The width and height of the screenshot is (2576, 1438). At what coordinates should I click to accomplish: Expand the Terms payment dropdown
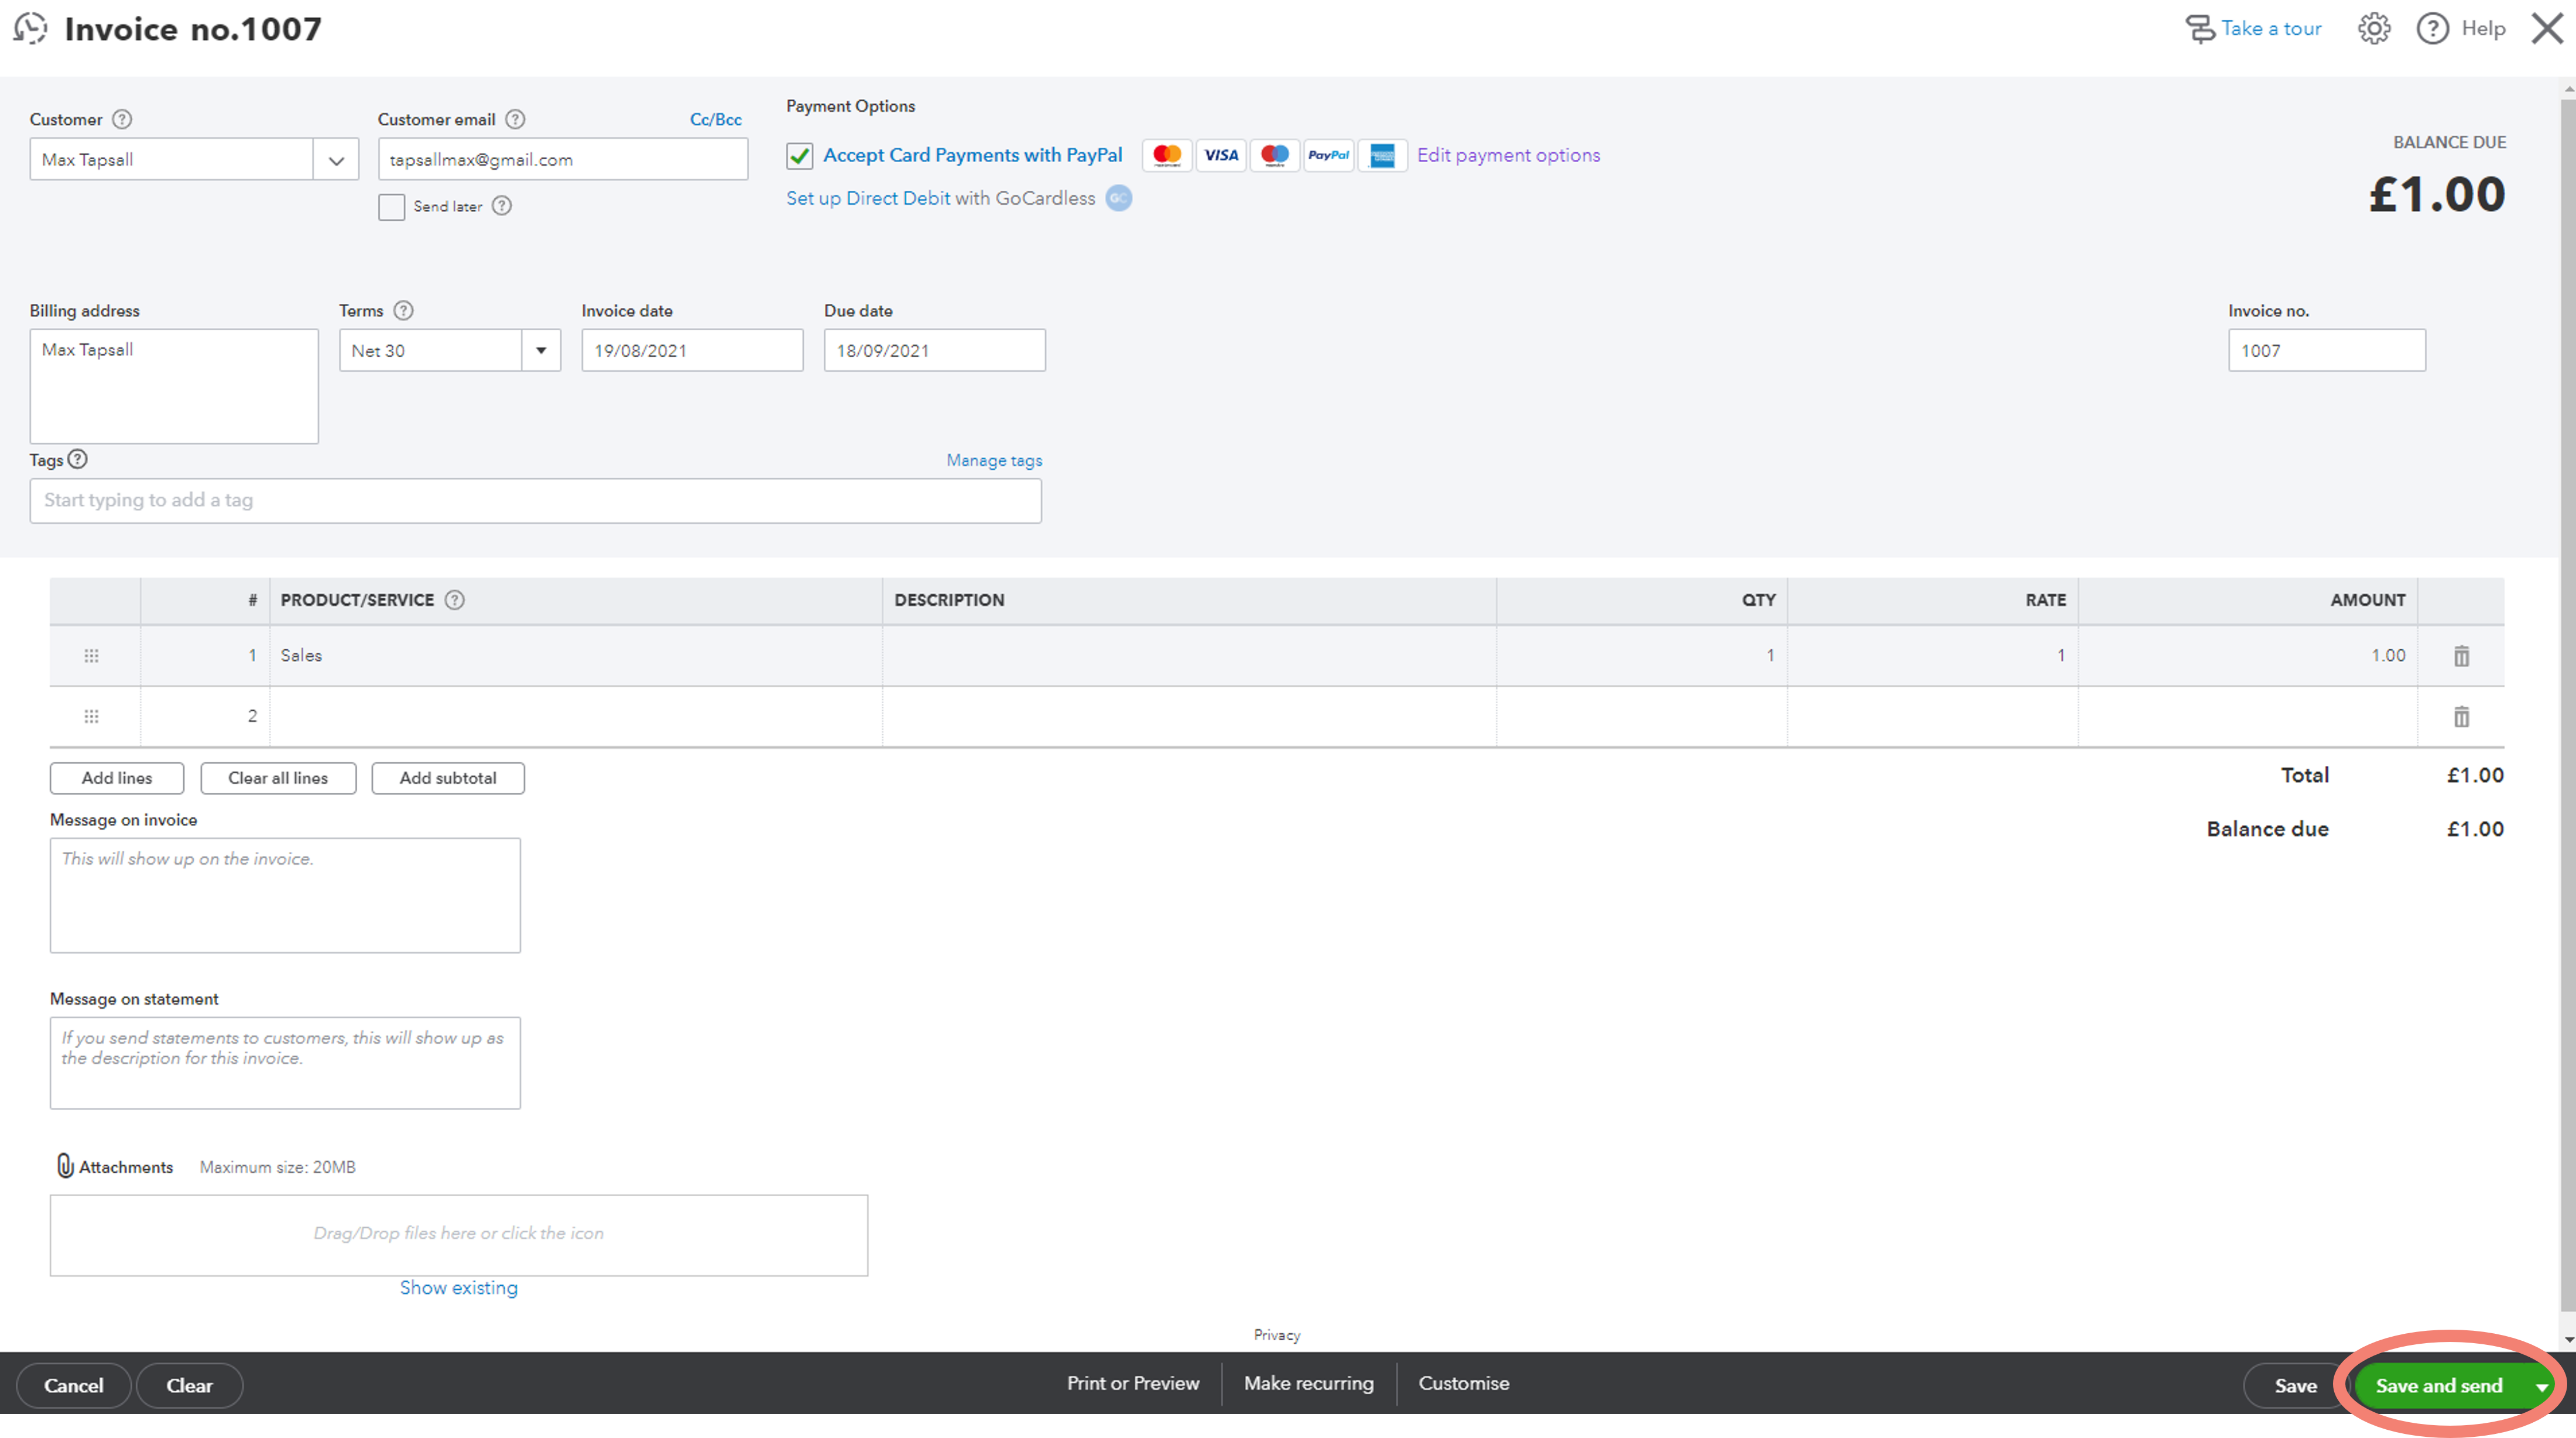tap(542, 348)
